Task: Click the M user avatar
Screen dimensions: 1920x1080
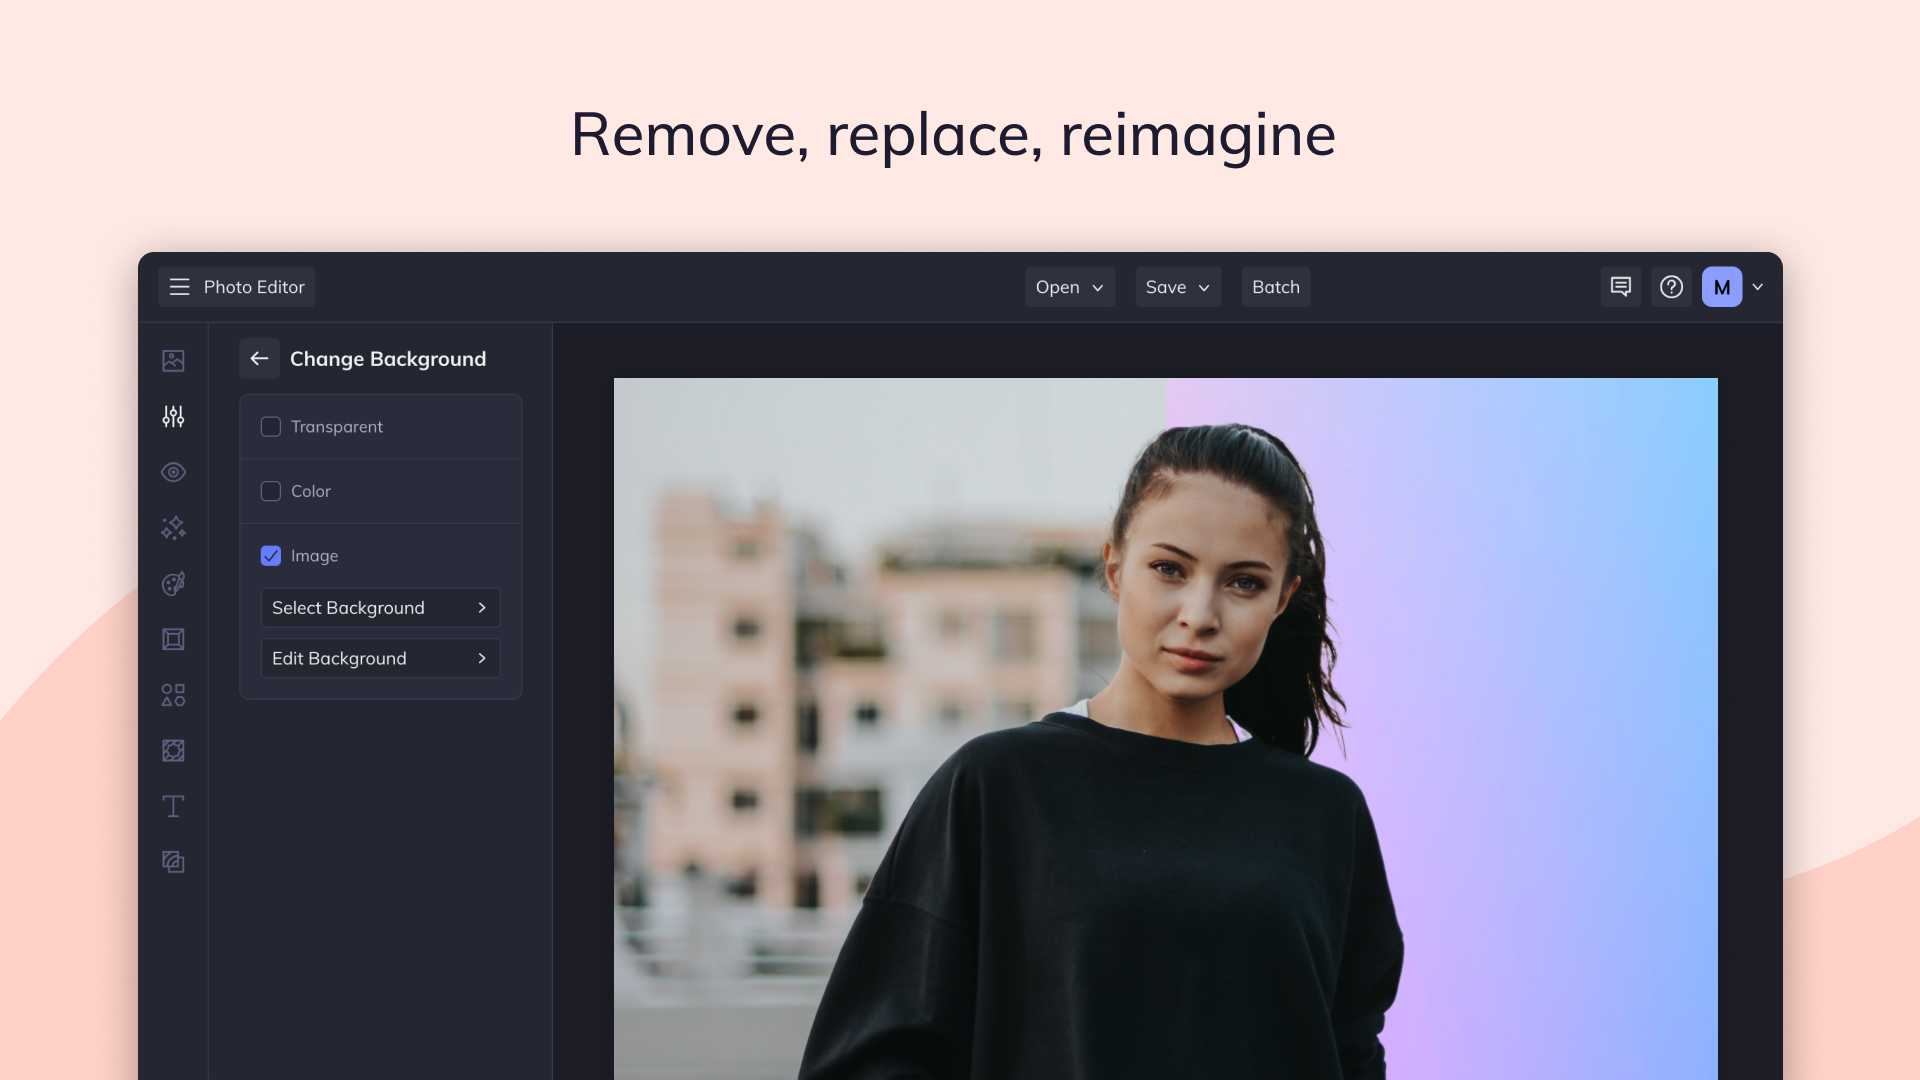Action: pos(1722,287)
